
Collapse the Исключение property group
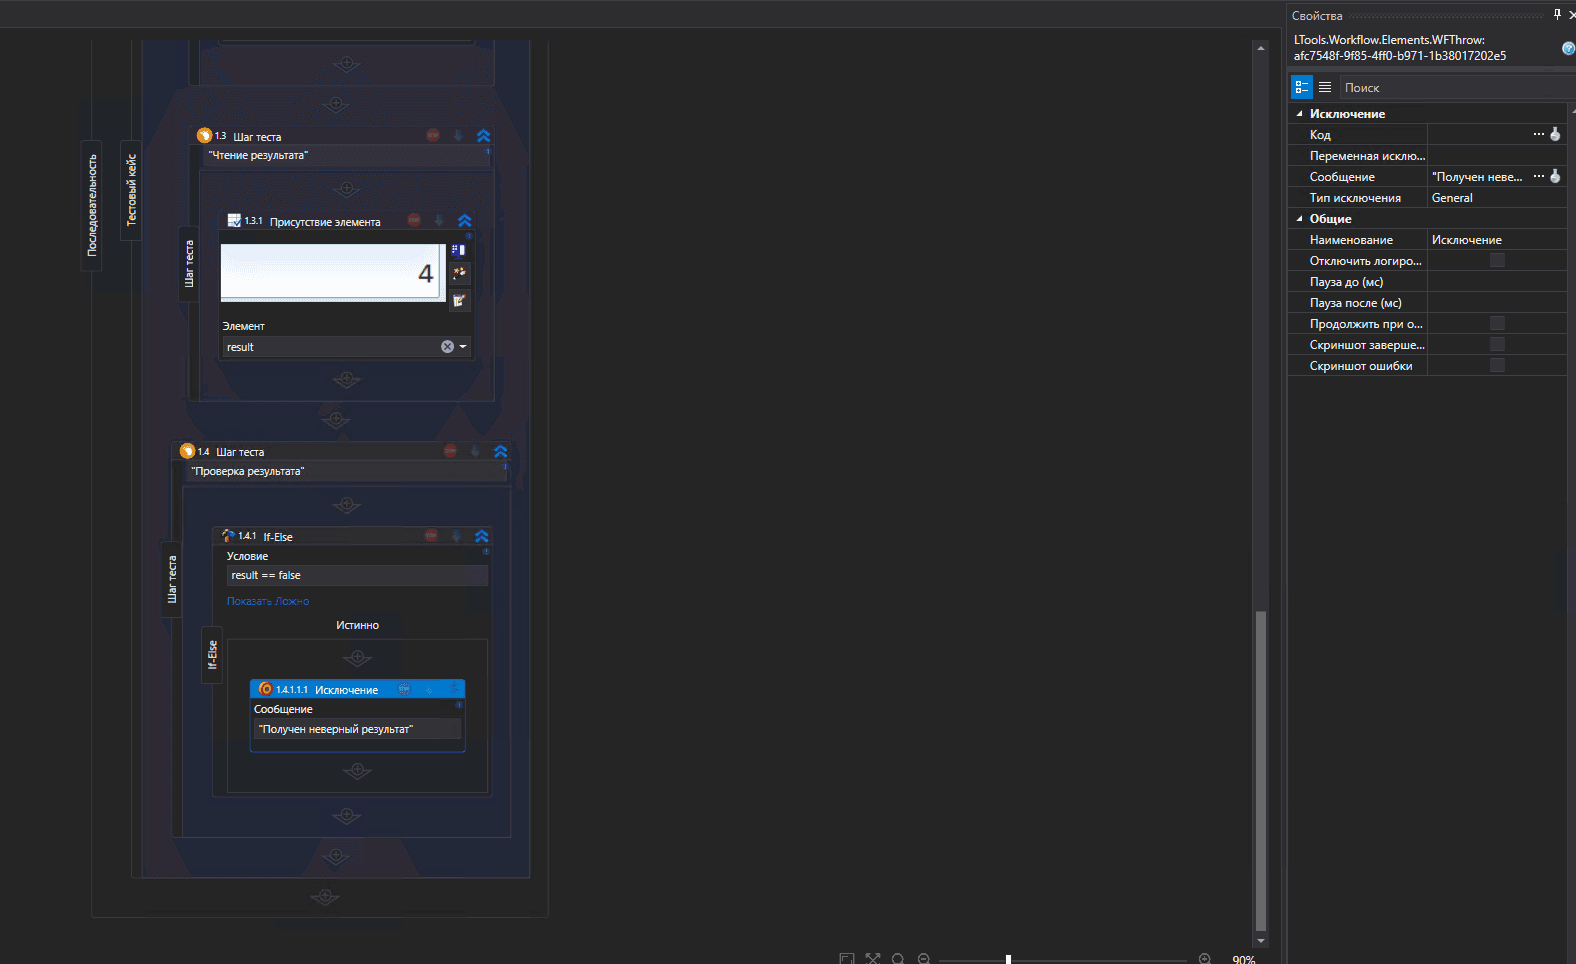pos(1300,114)
